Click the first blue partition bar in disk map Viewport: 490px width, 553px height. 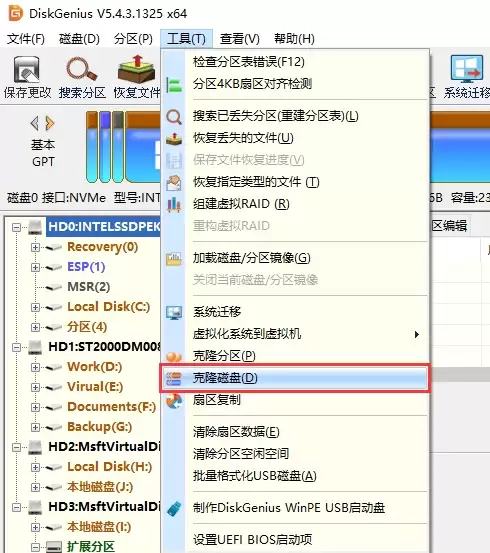pyautogui.click(x=92, y=146)
